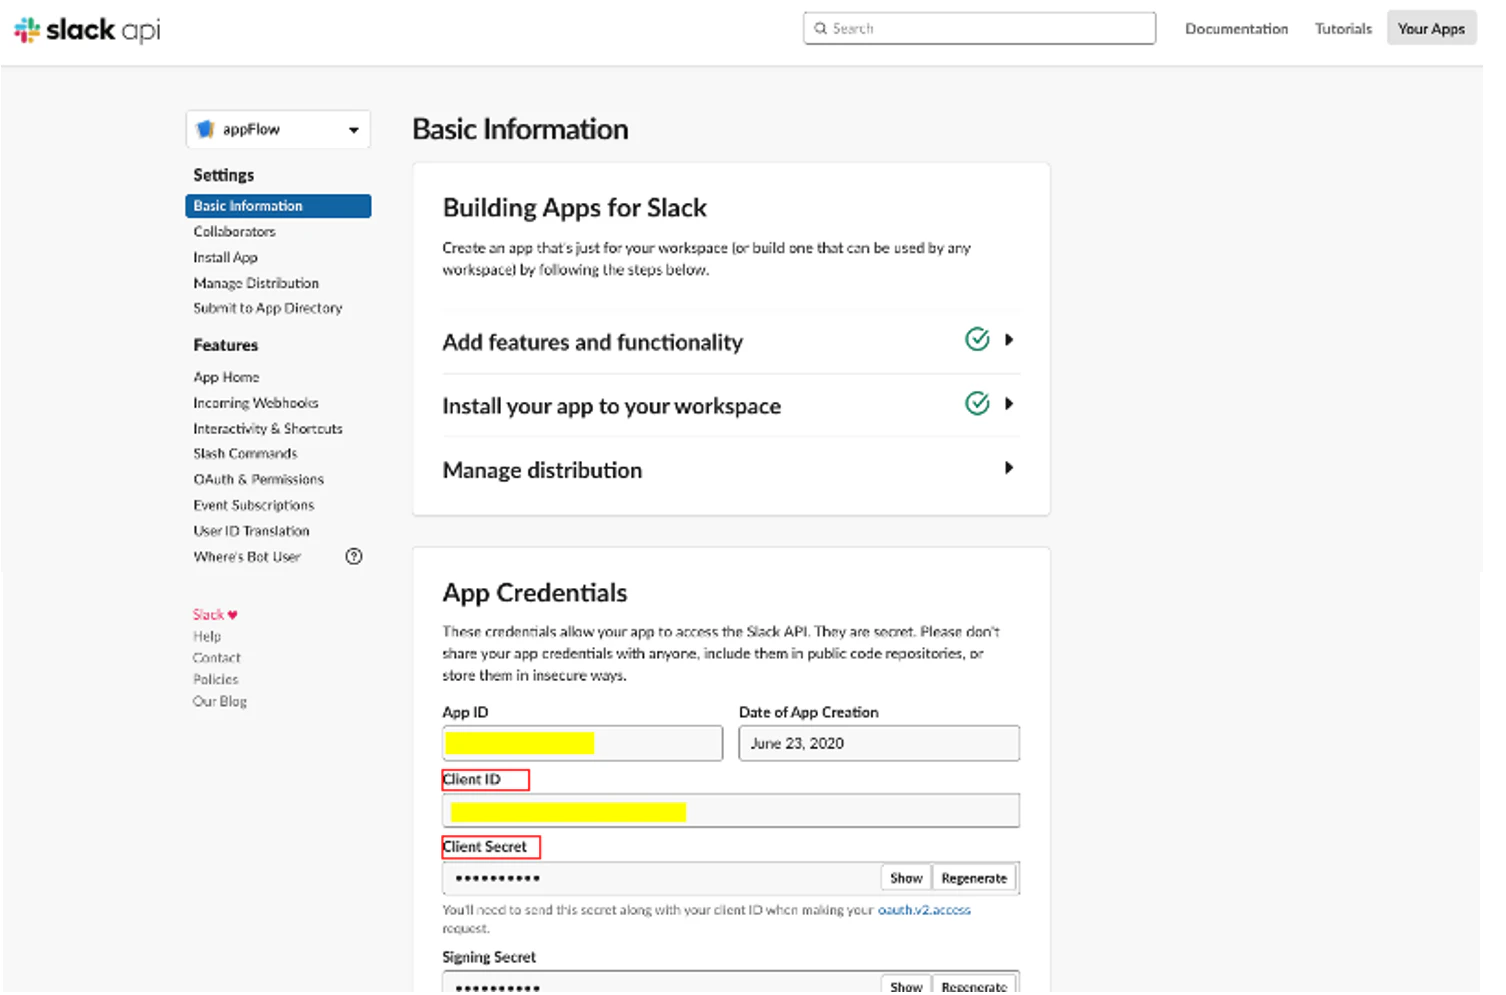This screenshot has width=1506, height=995.
Task: Click the green checkmark for Install your app
Action: [977, 404]
